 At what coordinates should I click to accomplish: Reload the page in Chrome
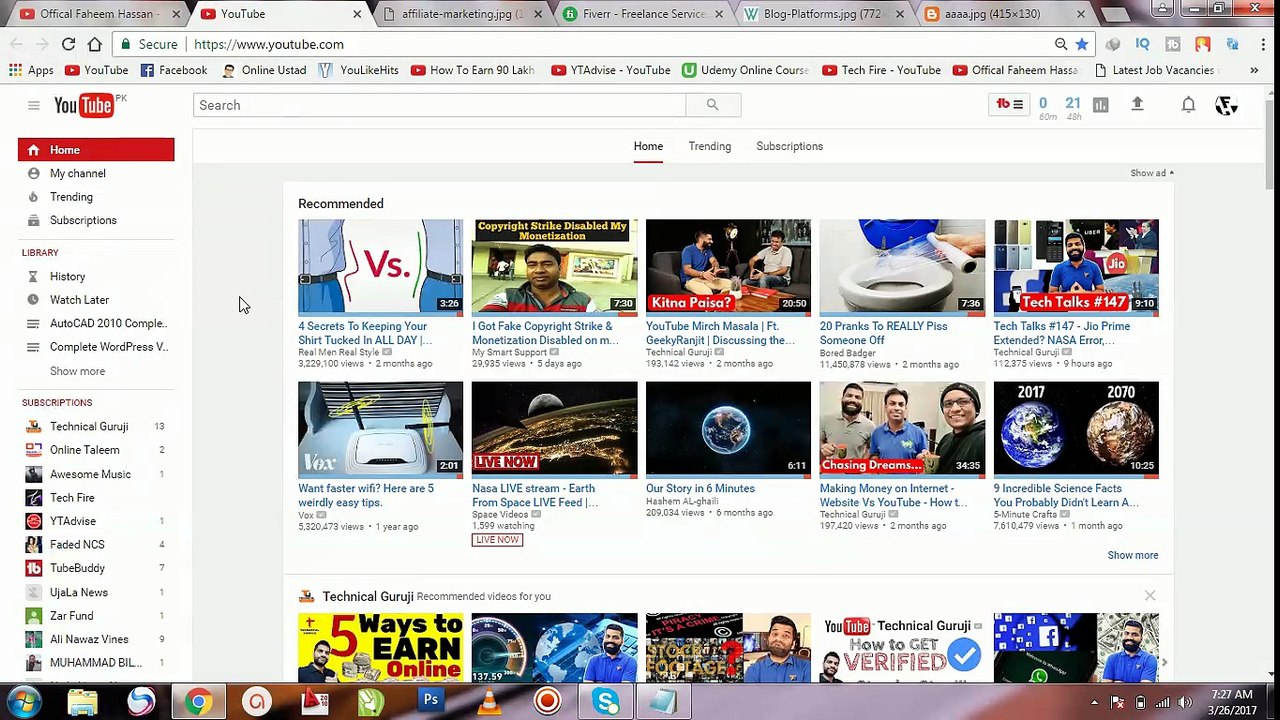point(68,44)
